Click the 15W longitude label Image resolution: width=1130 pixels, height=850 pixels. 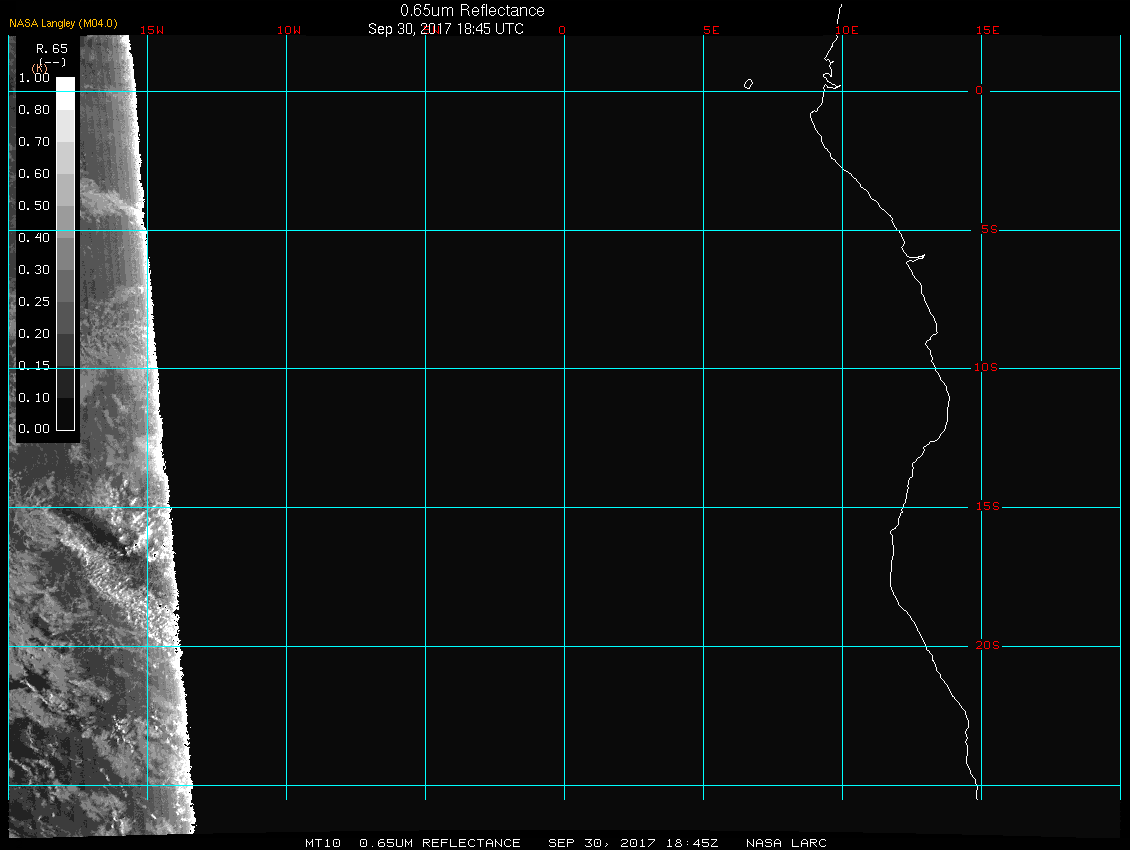[152, 30]
